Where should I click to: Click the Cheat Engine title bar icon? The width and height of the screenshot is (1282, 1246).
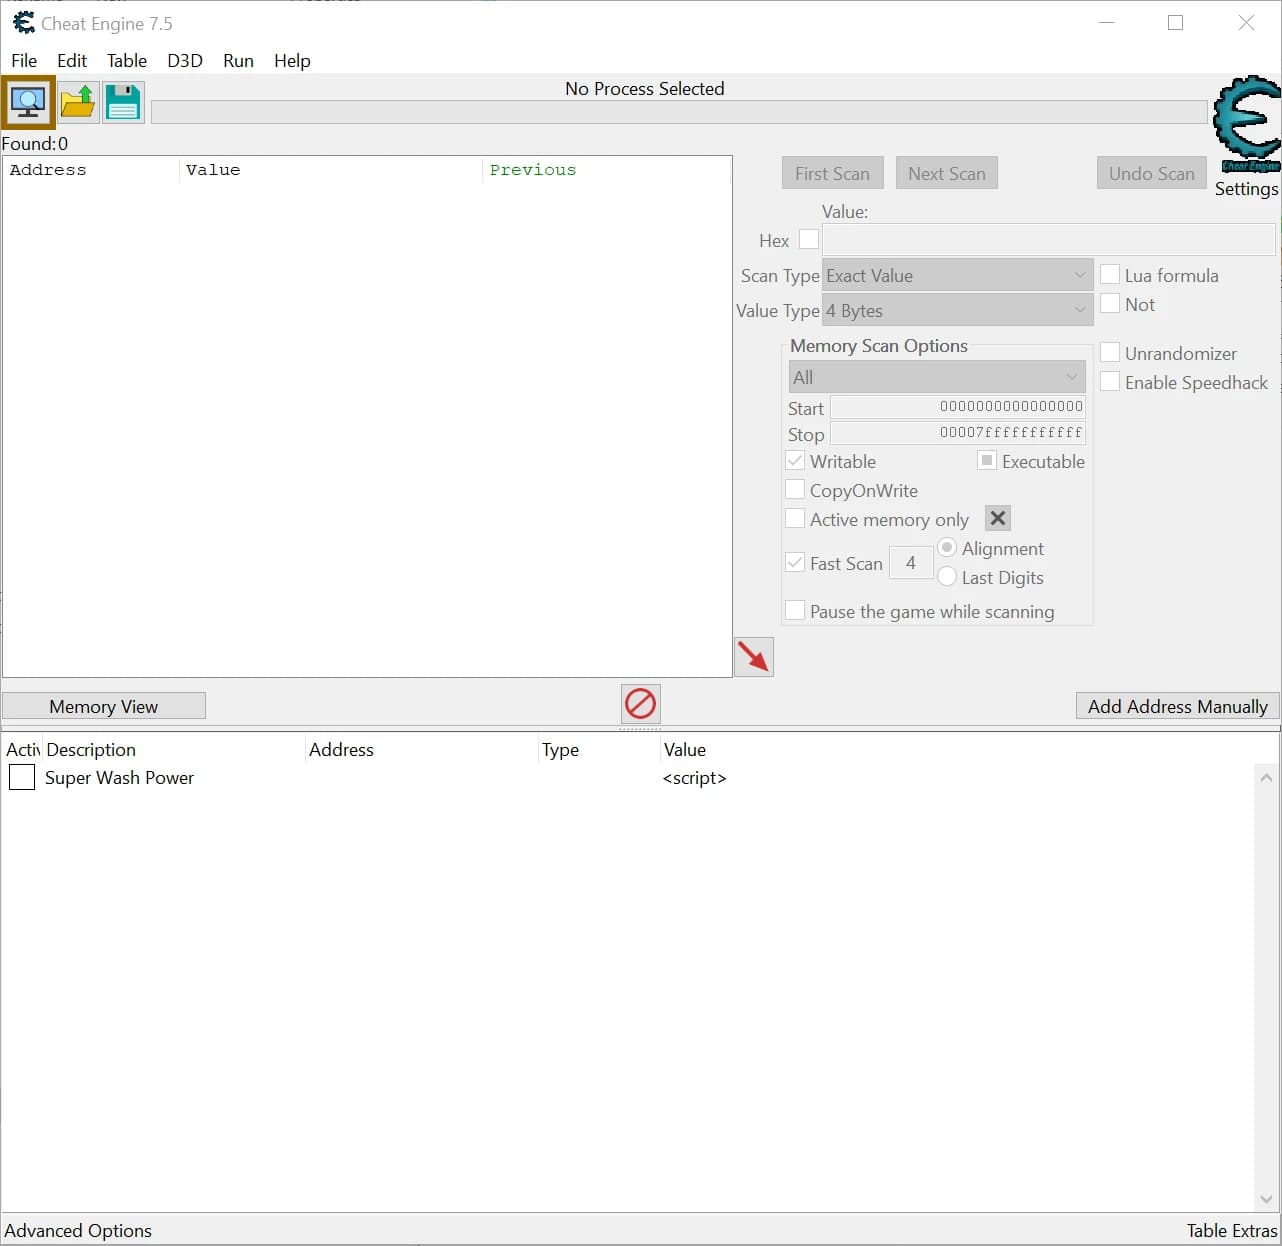pos(23,22)
